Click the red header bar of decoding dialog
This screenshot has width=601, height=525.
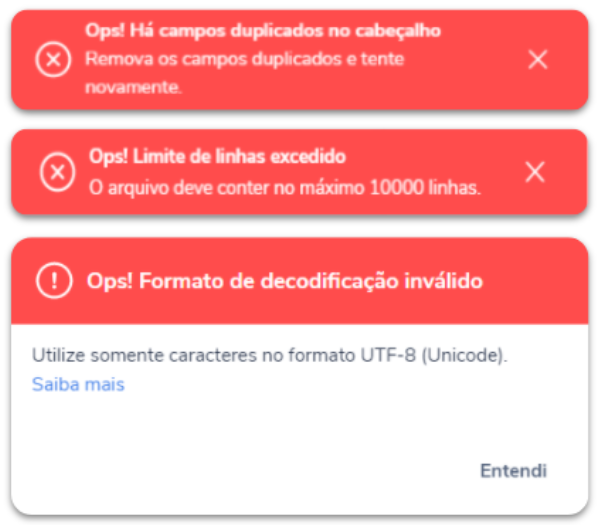(x=300, y=281)
